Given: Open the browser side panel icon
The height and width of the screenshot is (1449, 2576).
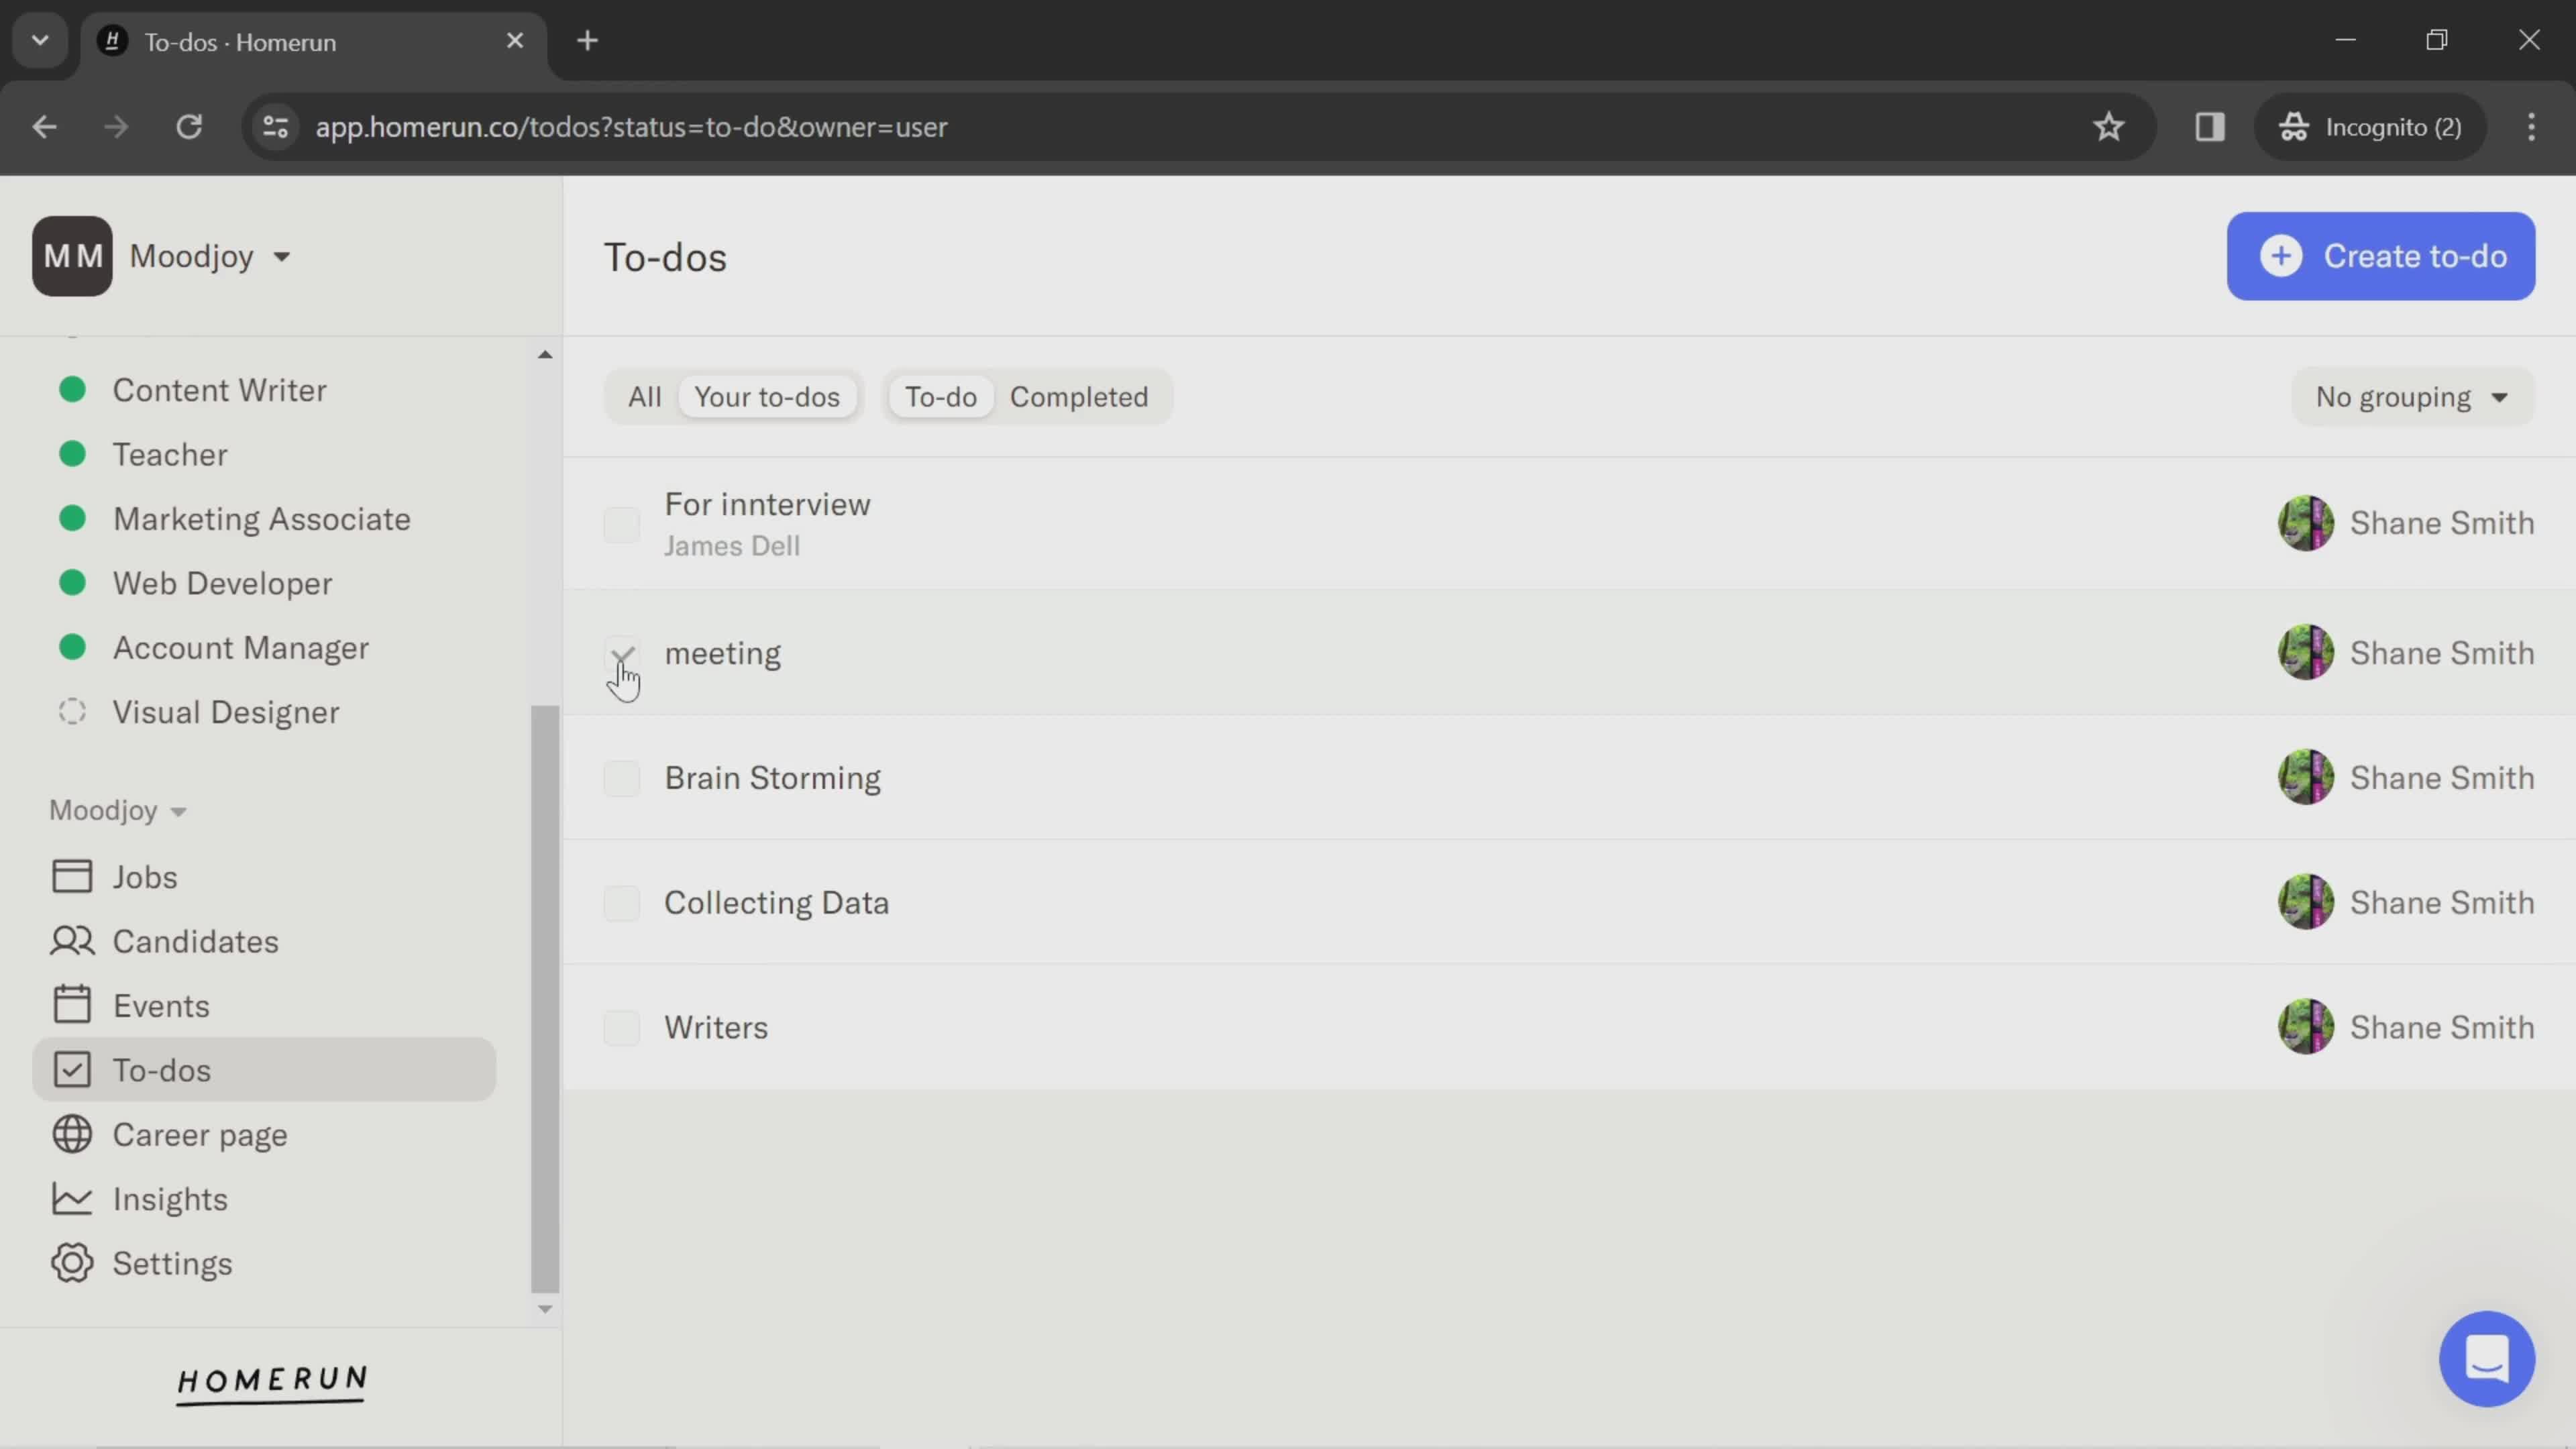Looking at the screenshot, I should [2209, 127].
